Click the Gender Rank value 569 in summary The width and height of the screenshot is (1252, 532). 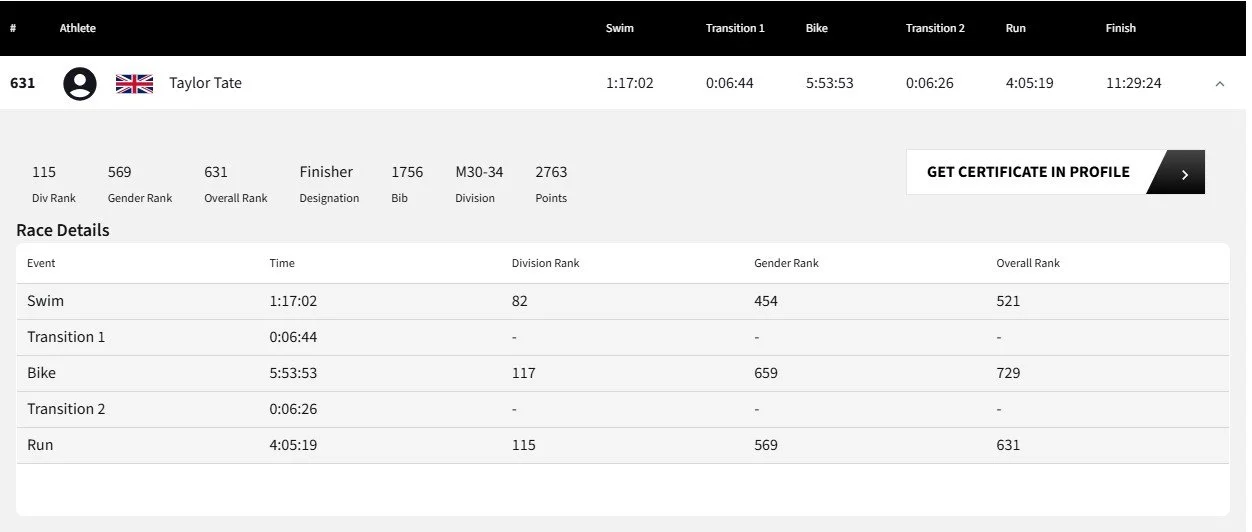[120, 172]
